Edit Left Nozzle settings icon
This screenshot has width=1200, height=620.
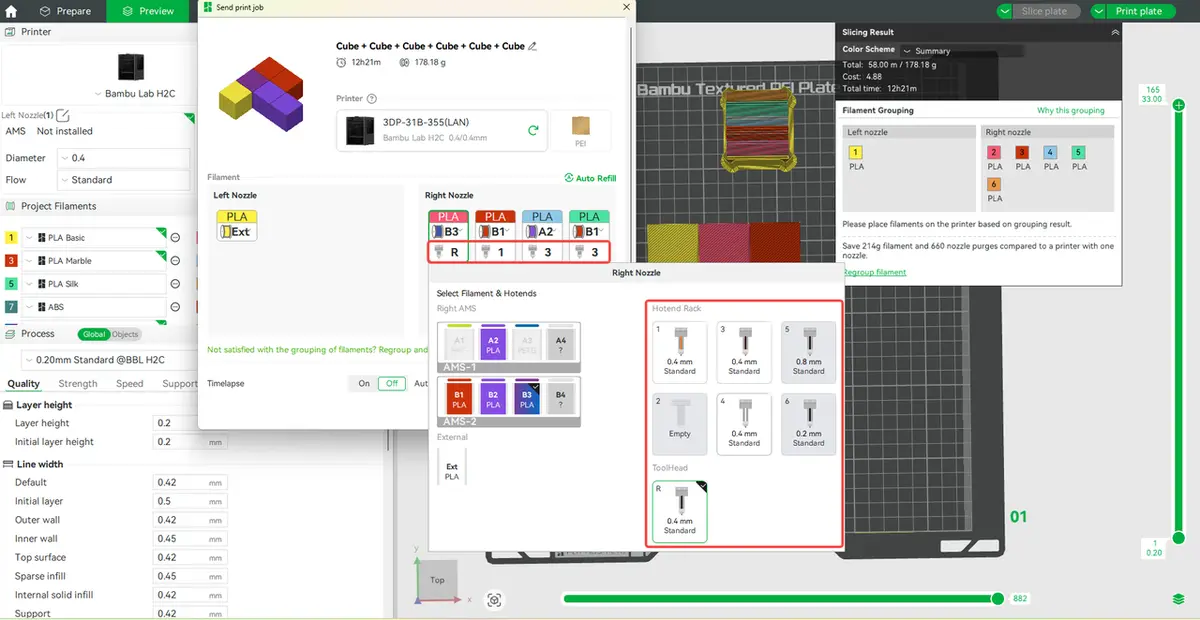[x=63, y=115]
